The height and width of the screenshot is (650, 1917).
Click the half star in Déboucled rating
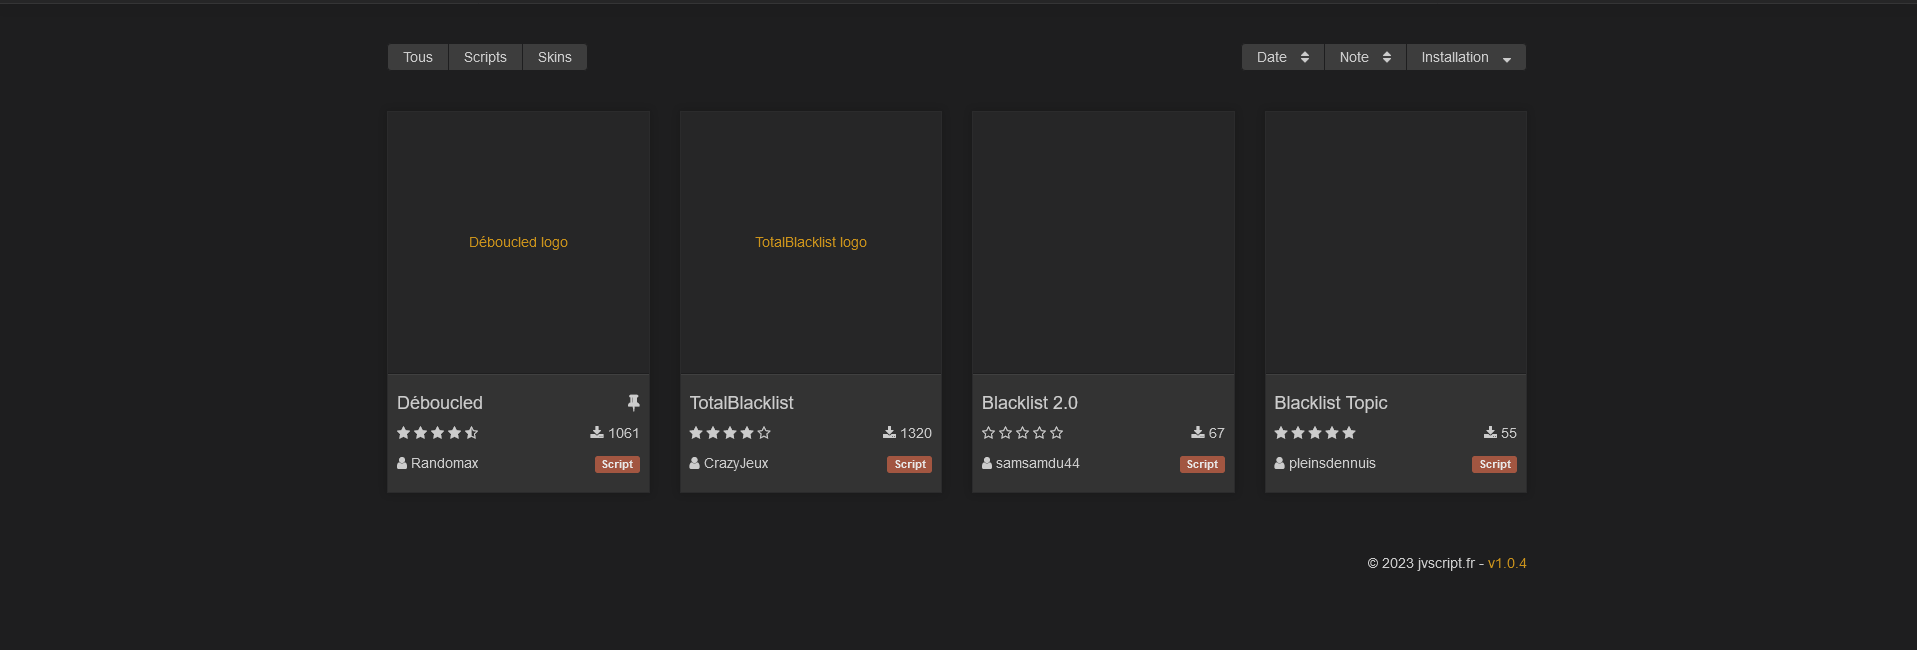tap(472, 433)
